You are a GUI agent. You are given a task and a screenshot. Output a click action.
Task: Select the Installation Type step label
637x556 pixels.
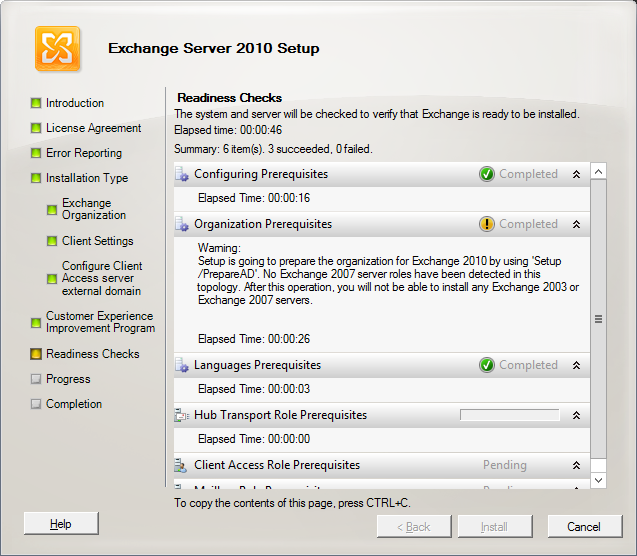(x=87, y=178)
